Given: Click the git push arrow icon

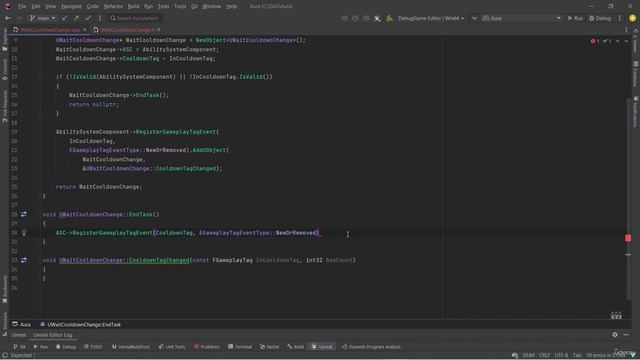Looking at the screenshot, I should click(x=76, y=18).
